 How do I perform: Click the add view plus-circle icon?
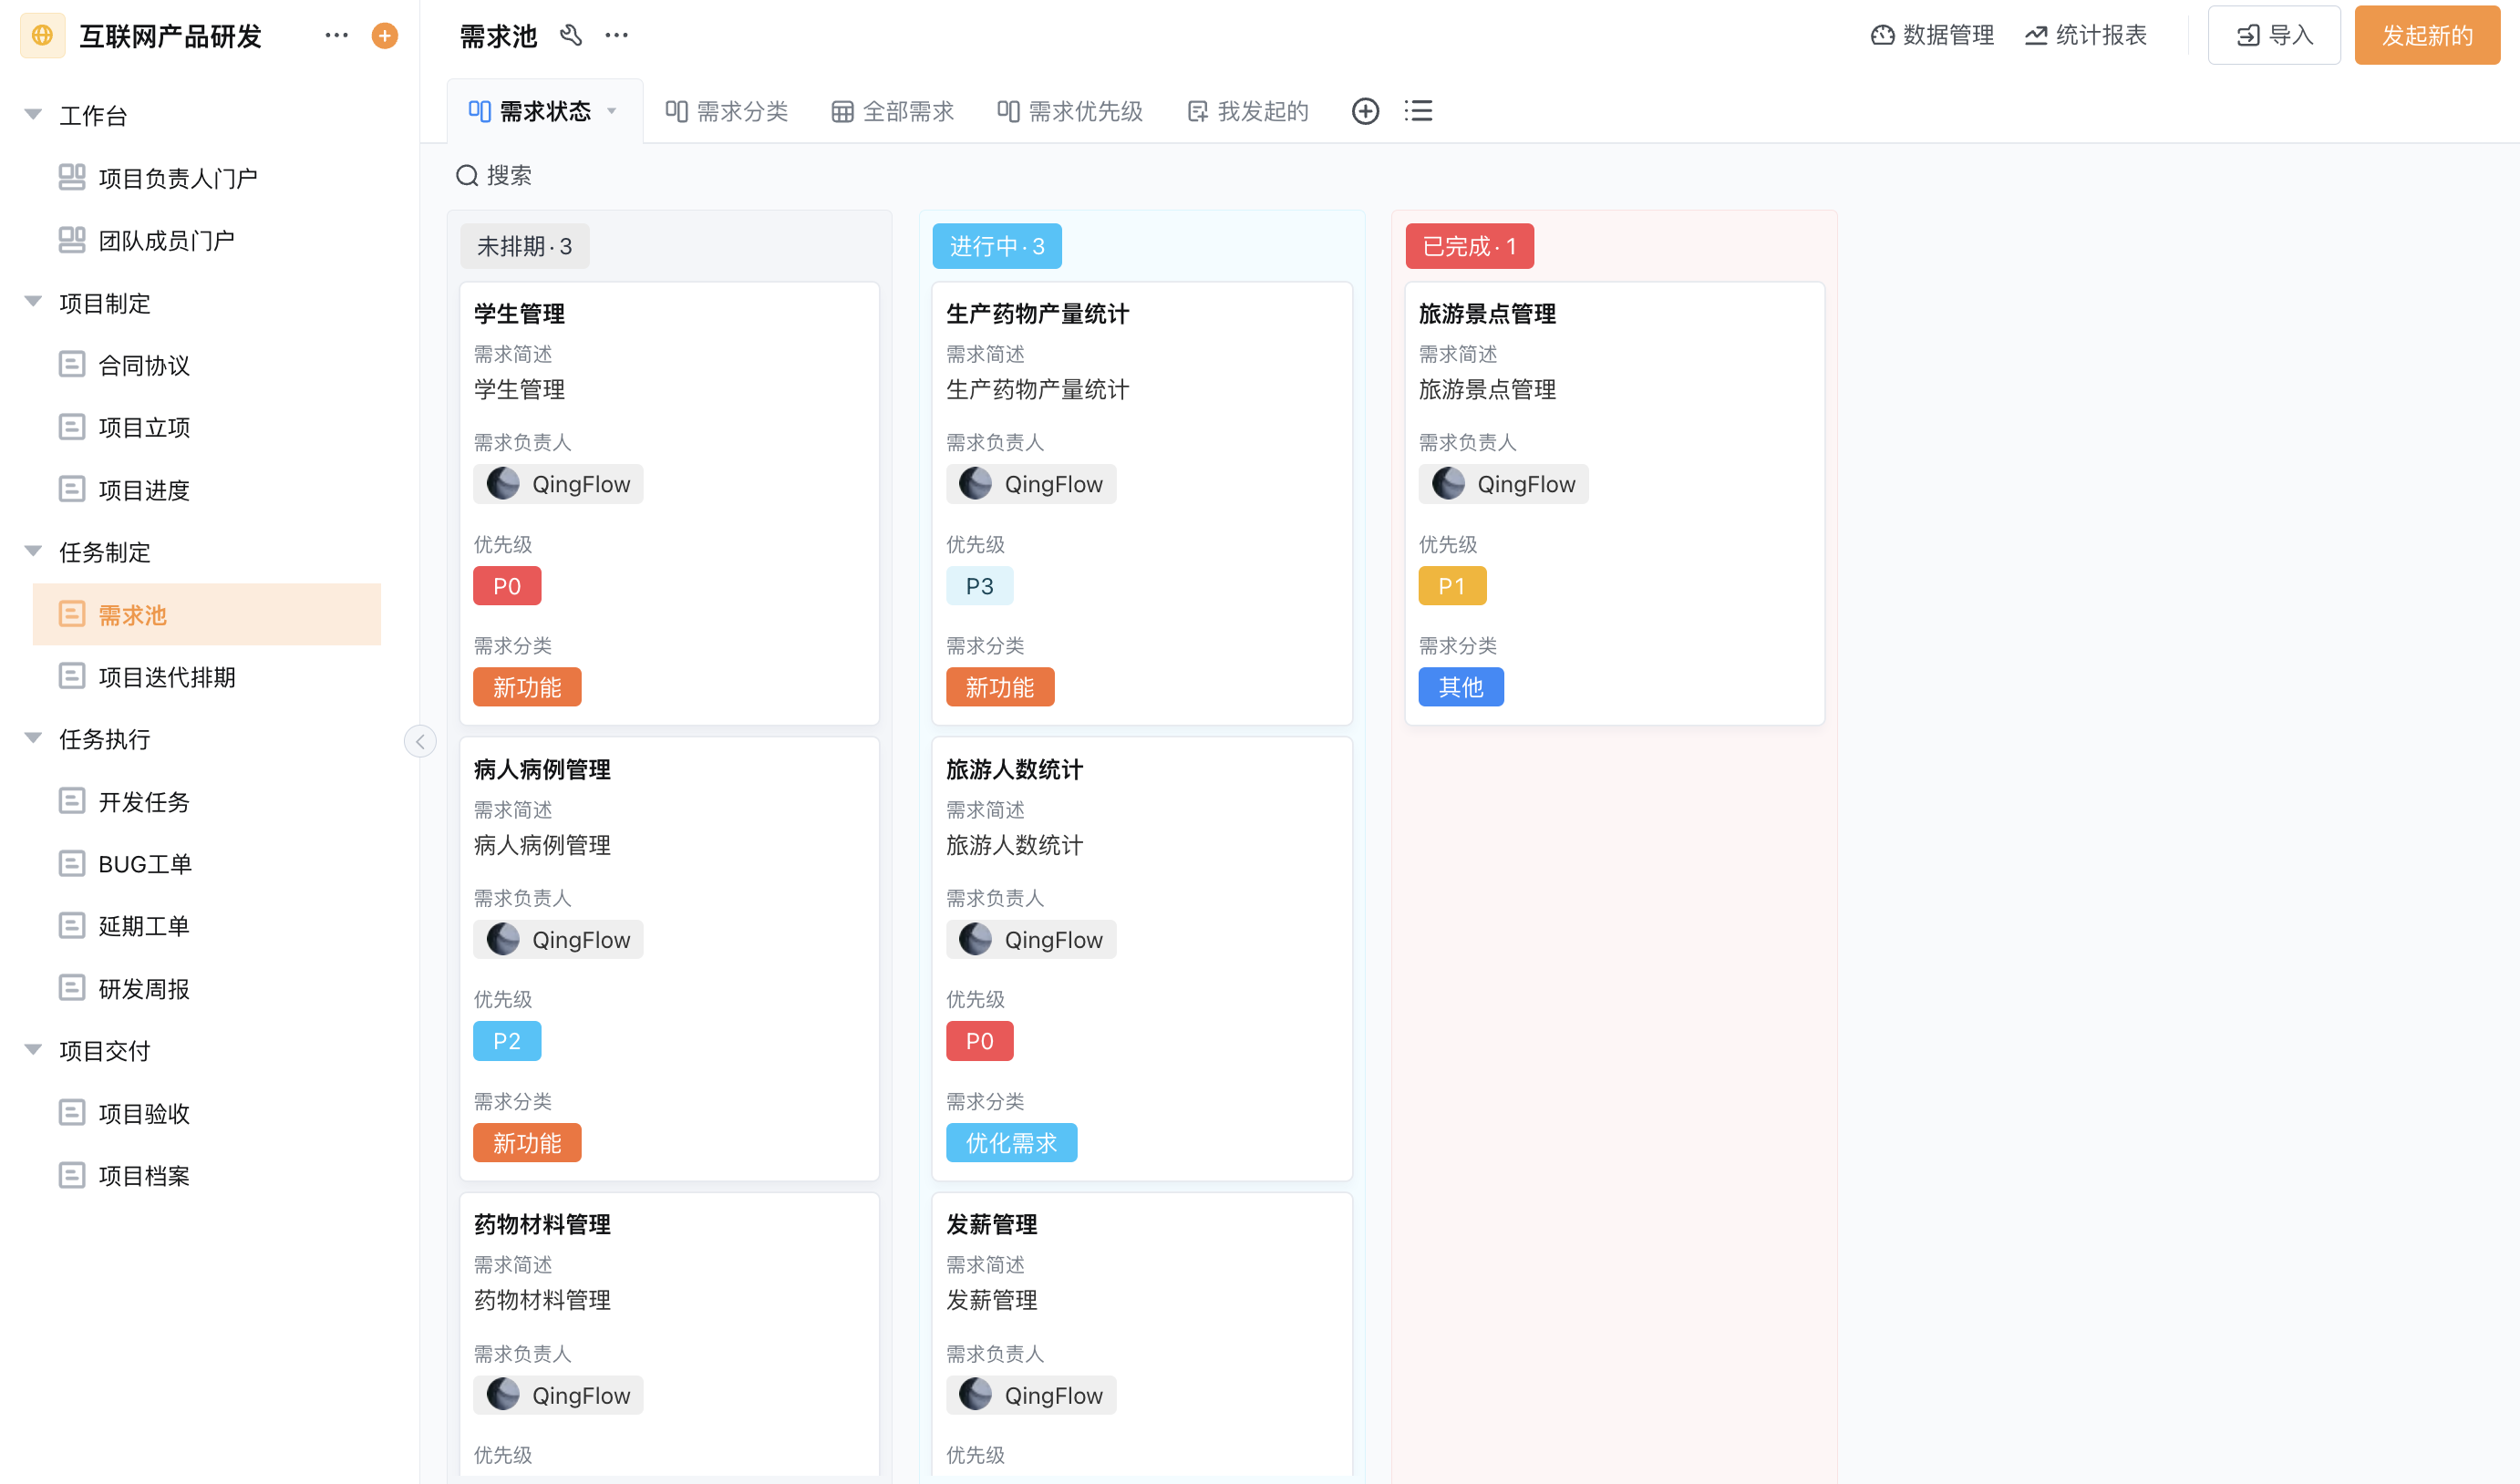pos(1365,111)
